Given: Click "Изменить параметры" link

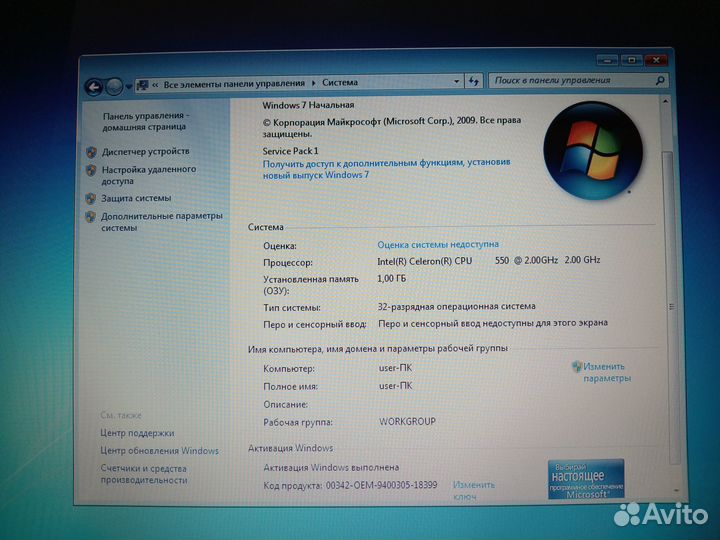Looking at the screenshot, I should [607, 372].
